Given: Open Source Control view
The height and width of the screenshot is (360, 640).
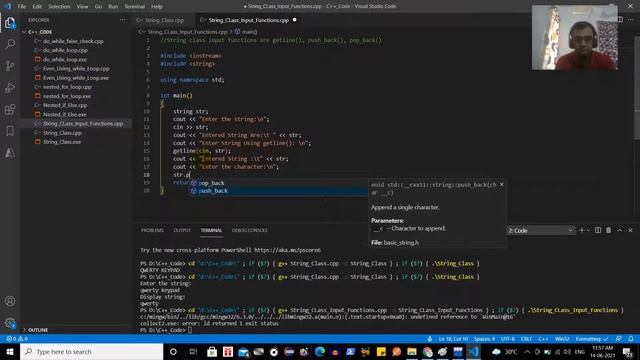Looking at the screenshot, I should (x=10, y=66).
